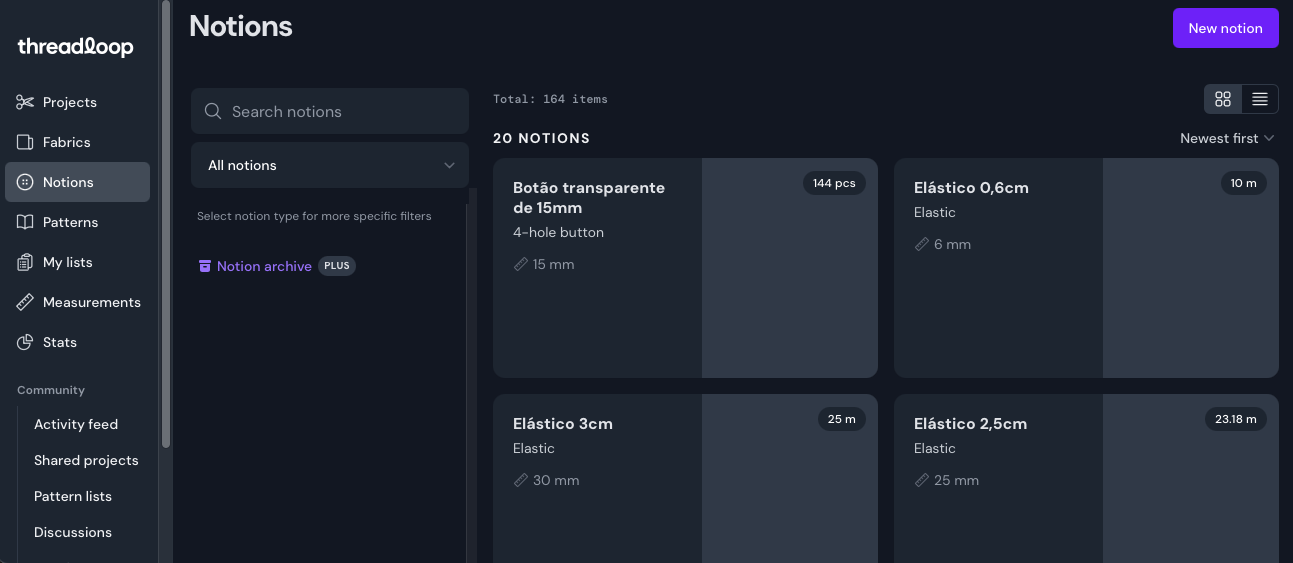Open the Notion archive link

264,266
